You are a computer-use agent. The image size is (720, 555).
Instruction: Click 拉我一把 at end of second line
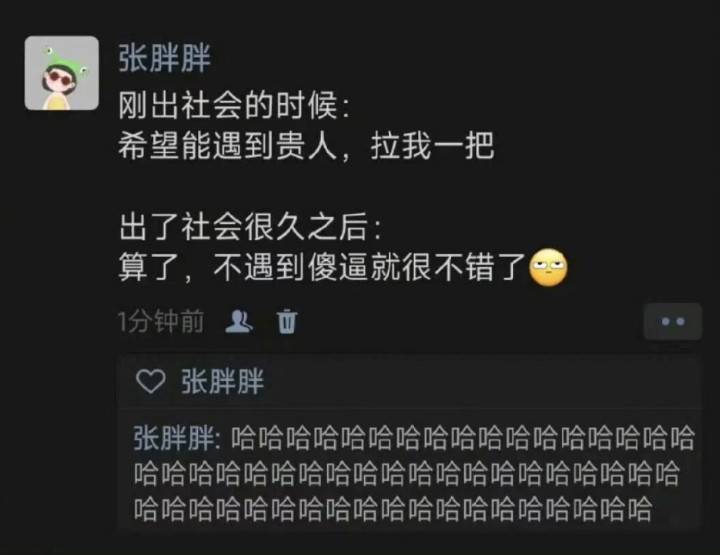(432, 146)
